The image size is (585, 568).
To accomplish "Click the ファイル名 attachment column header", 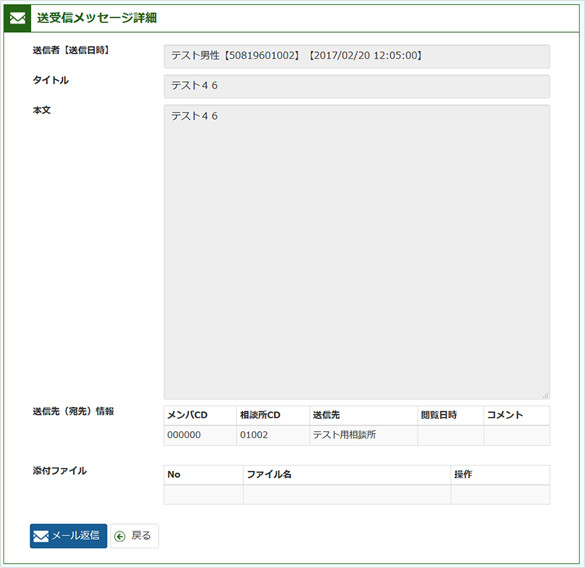I will coord(269,475).
